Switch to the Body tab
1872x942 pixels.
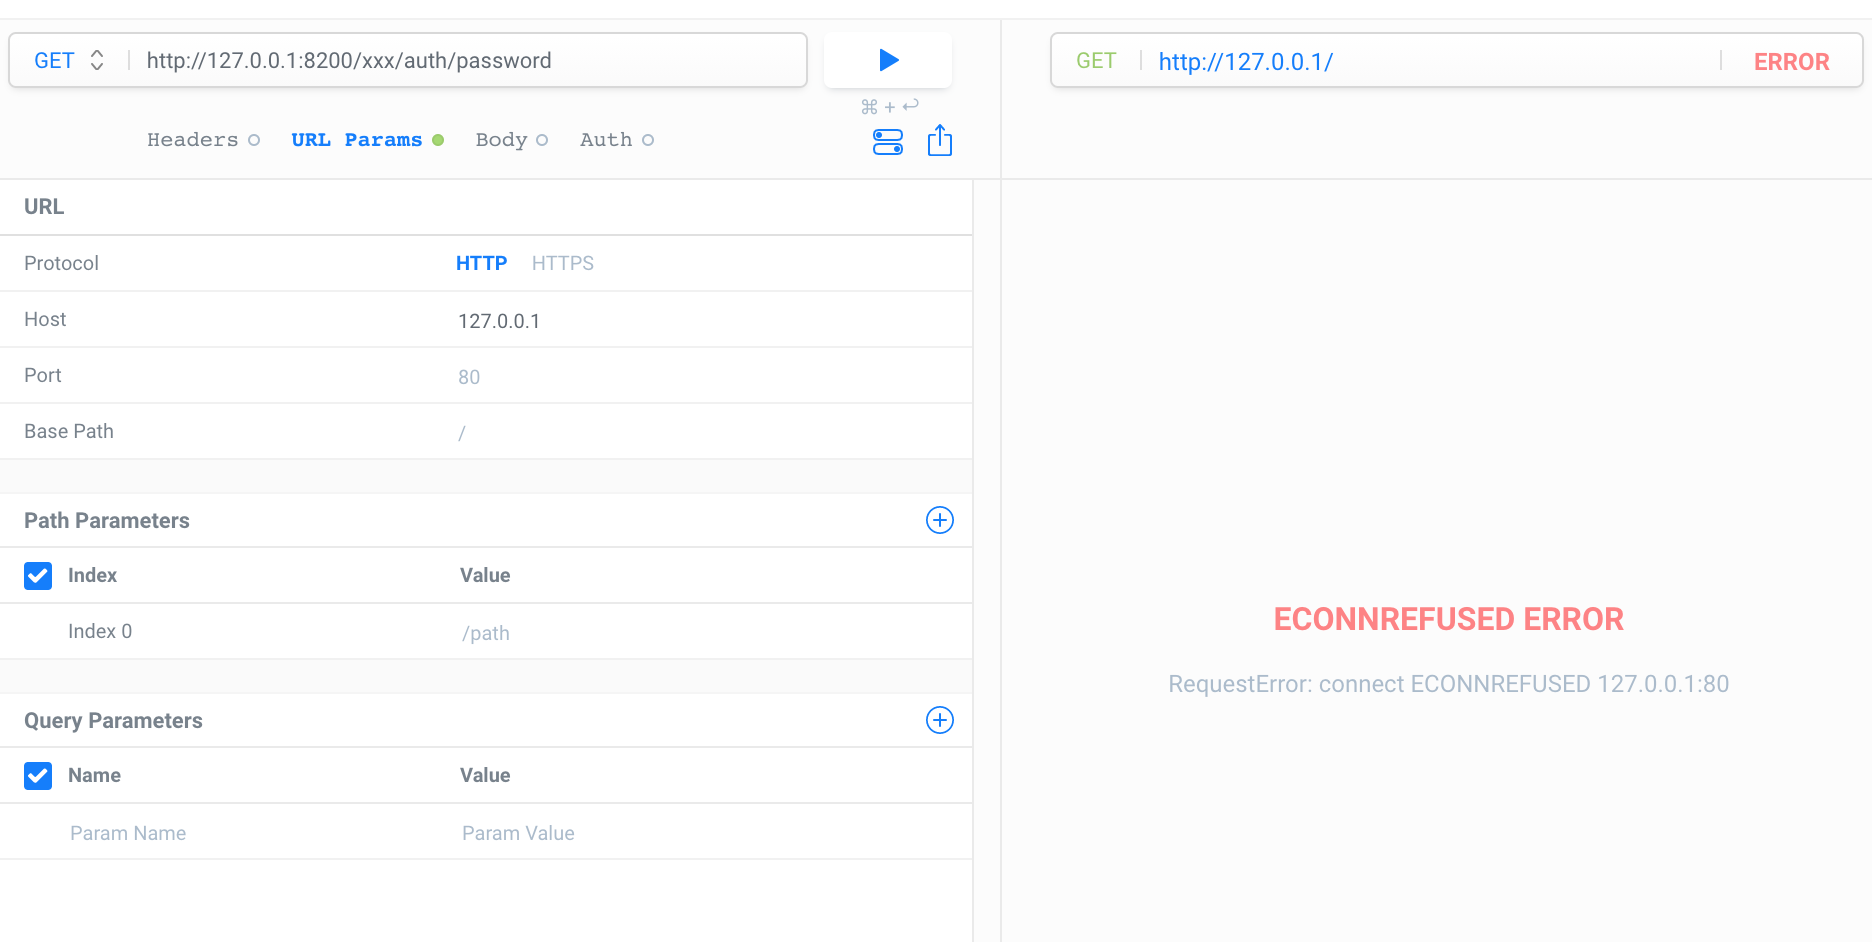point(501,139)
